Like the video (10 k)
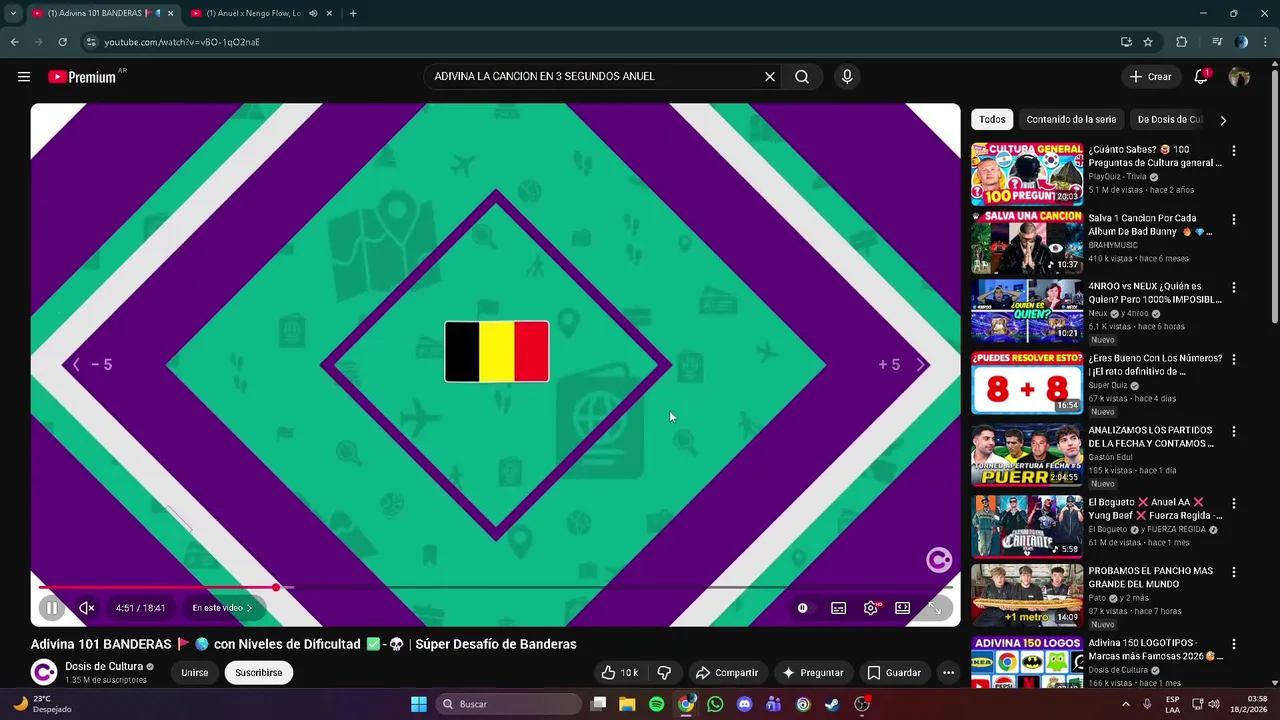The height and width of the screenshot is (720, 1280). 619,673
